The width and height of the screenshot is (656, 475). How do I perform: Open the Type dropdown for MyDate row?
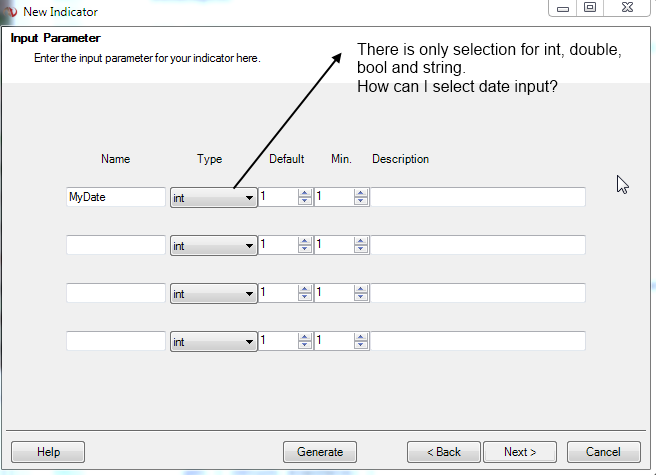[x=214, y=198]
